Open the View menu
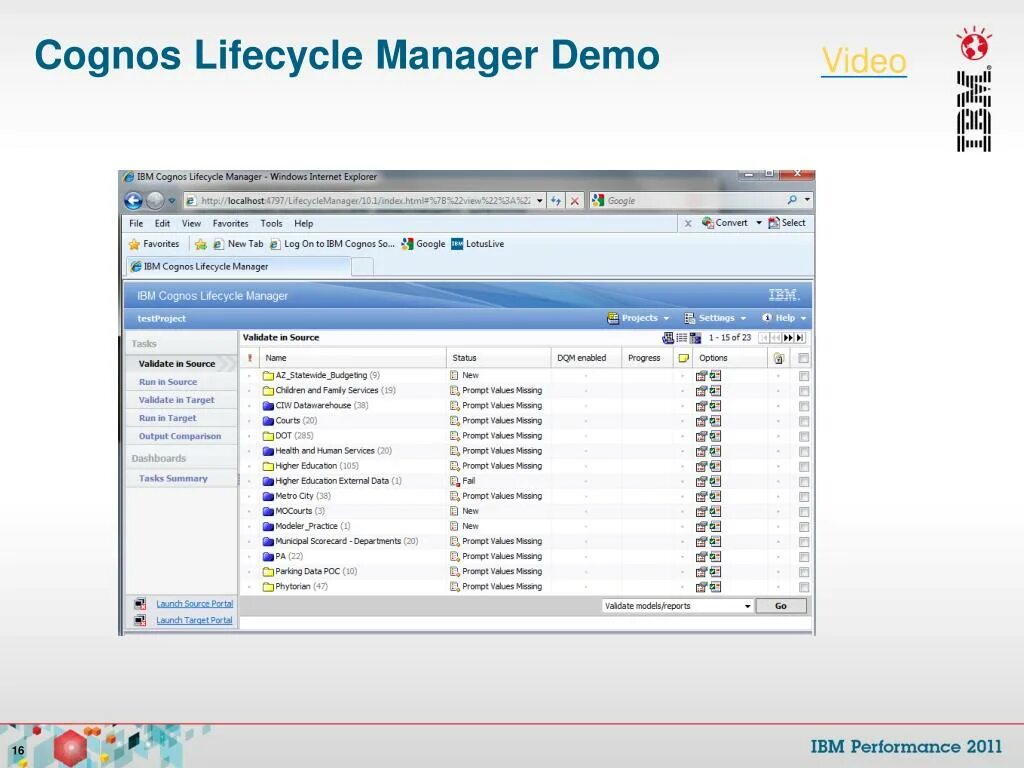The image size is (1024, 768). click(x=191, y=223)
